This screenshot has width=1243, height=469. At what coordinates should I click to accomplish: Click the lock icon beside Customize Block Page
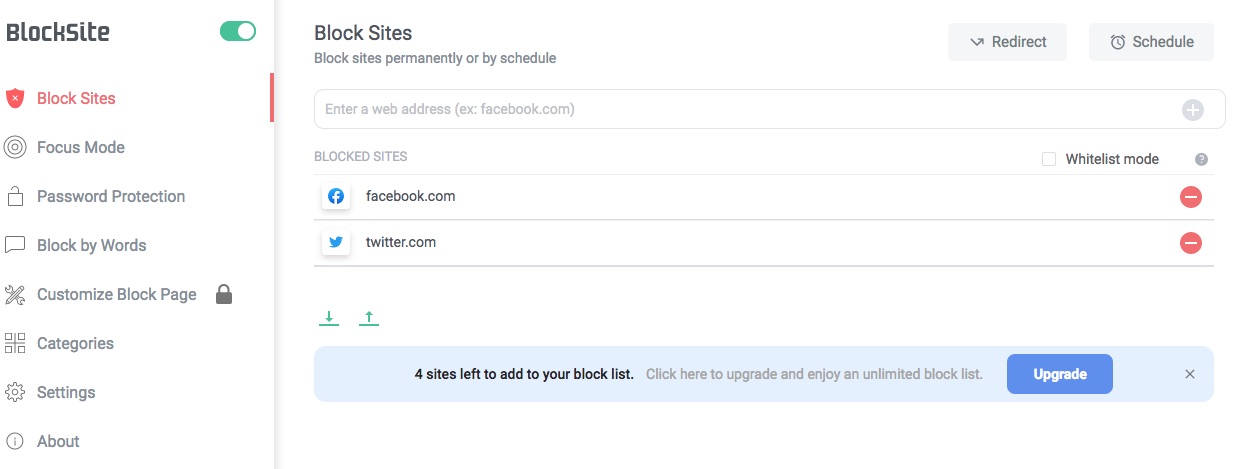coord(224,294)
